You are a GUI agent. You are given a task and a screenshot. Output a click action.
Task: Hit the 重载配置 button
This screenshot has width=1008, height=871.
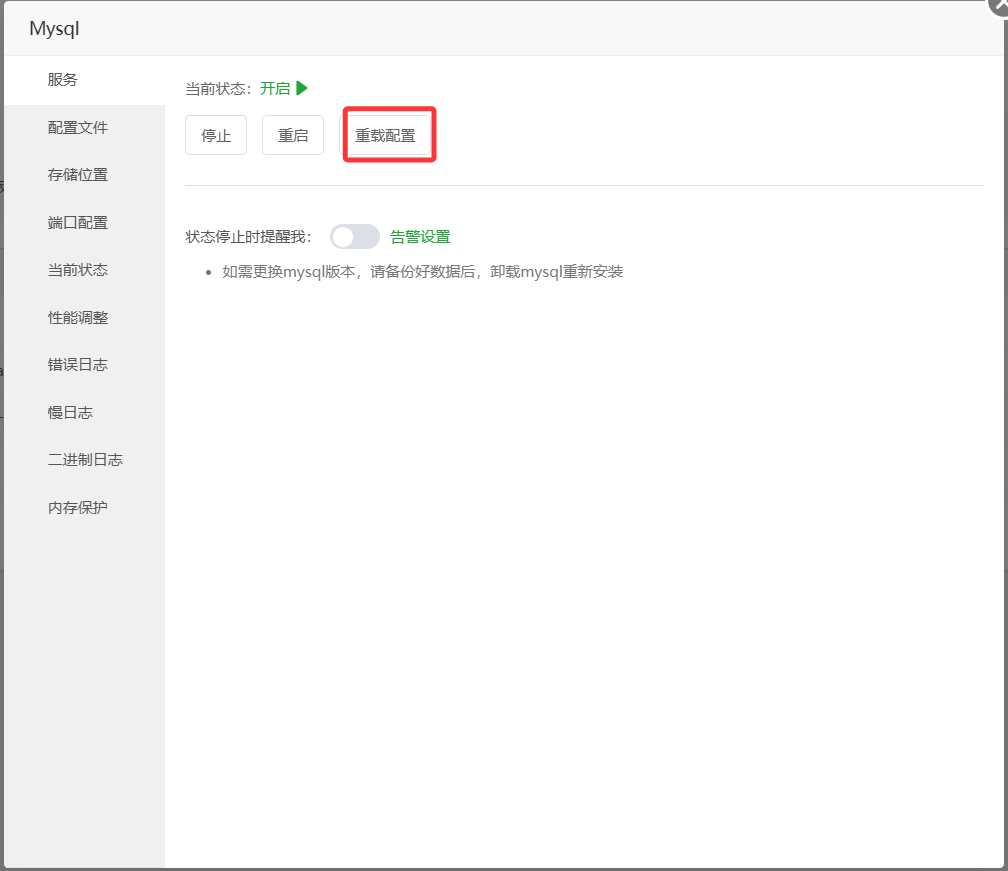click(x=386, y=136)
